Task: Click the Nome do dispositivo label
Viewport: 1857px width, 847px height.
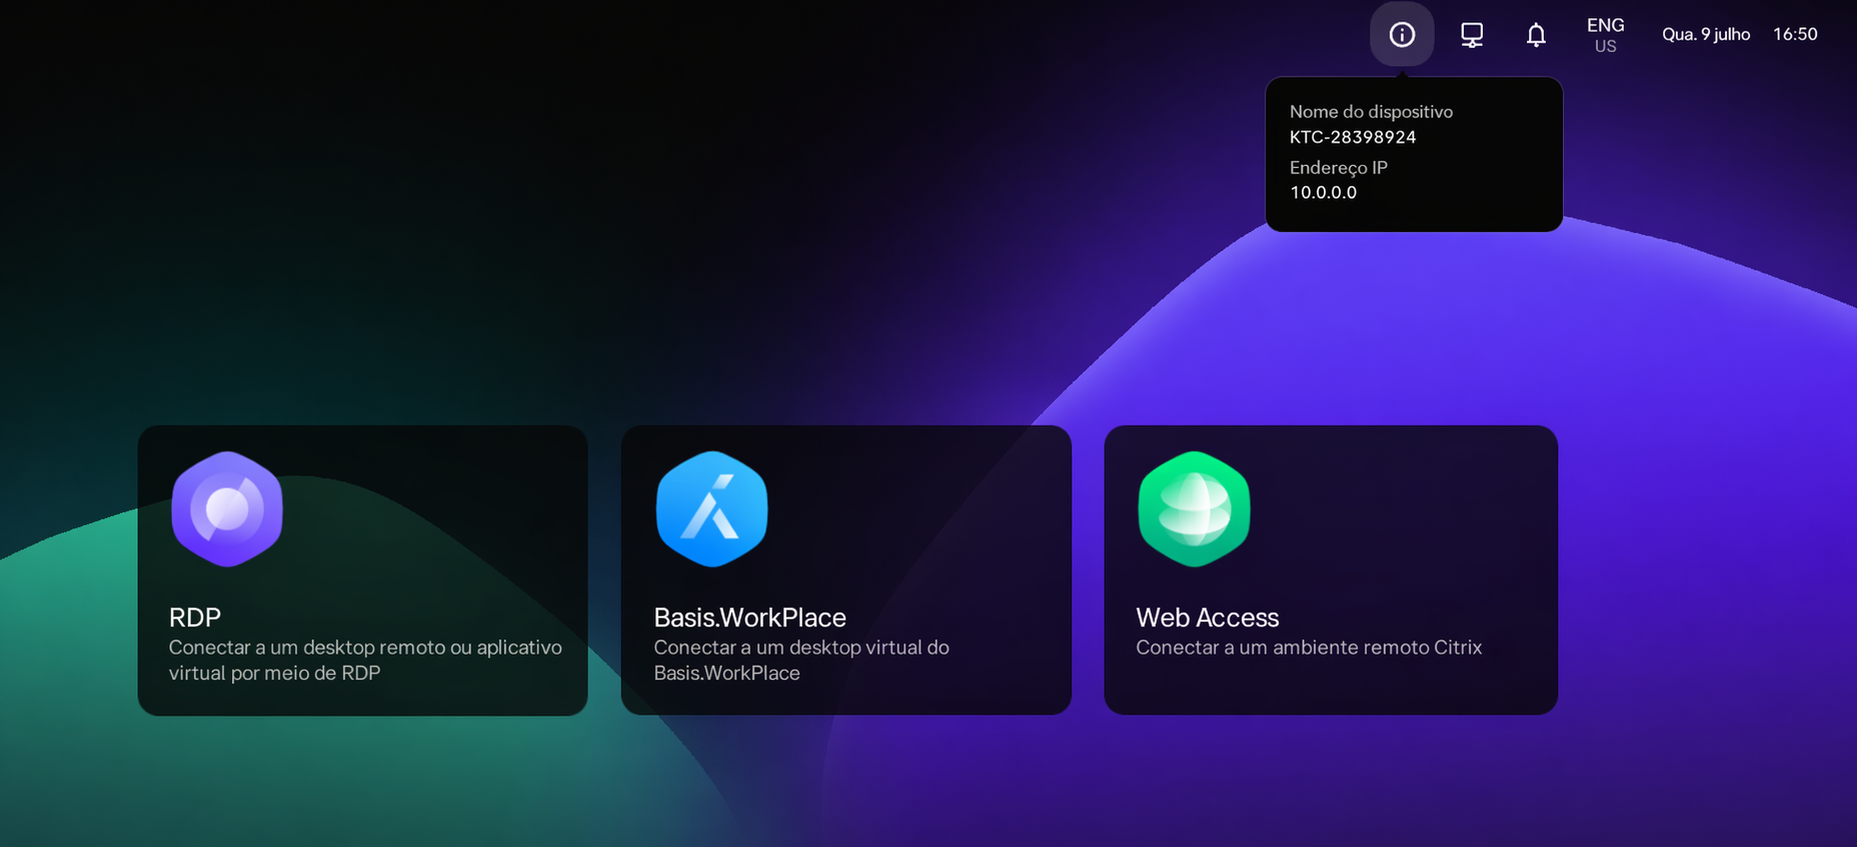Action: [x=1371, y=112]
